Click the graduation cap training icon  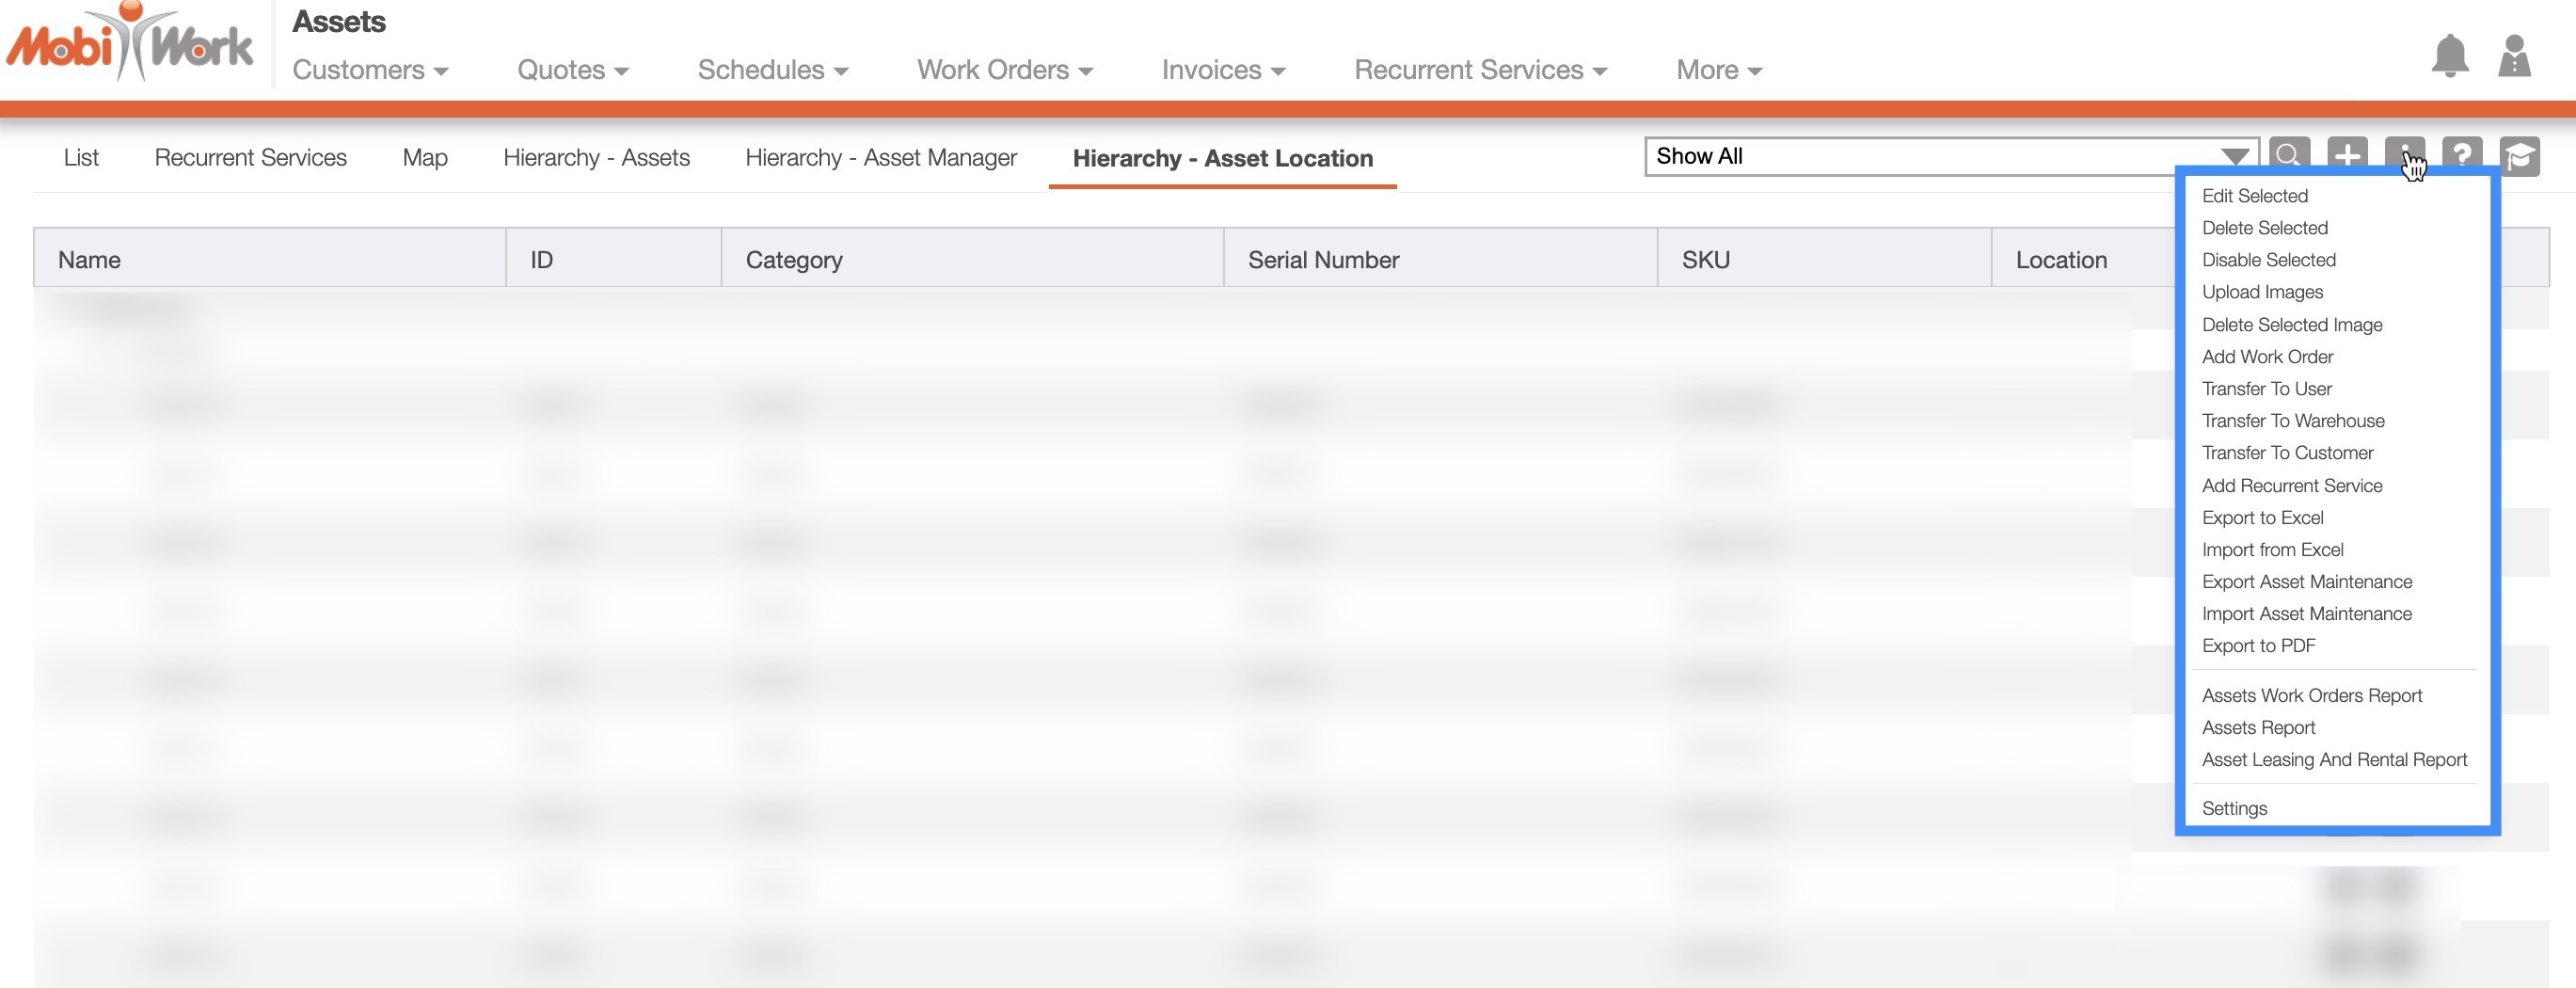[x=2520, y=156]
